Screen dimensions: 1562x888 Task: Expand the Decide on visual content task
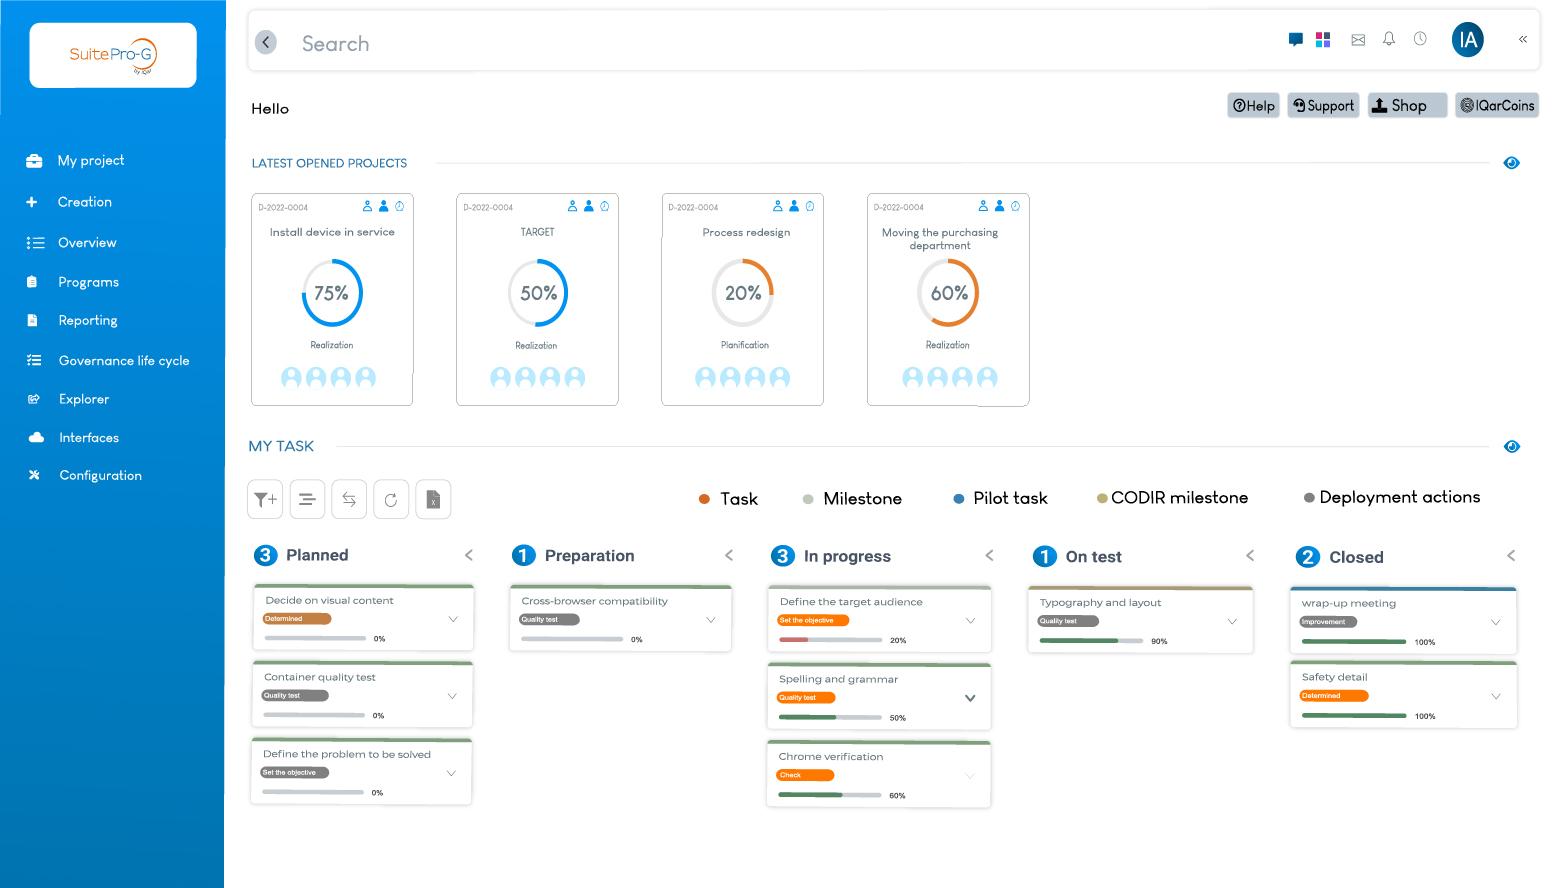point(453,619)
